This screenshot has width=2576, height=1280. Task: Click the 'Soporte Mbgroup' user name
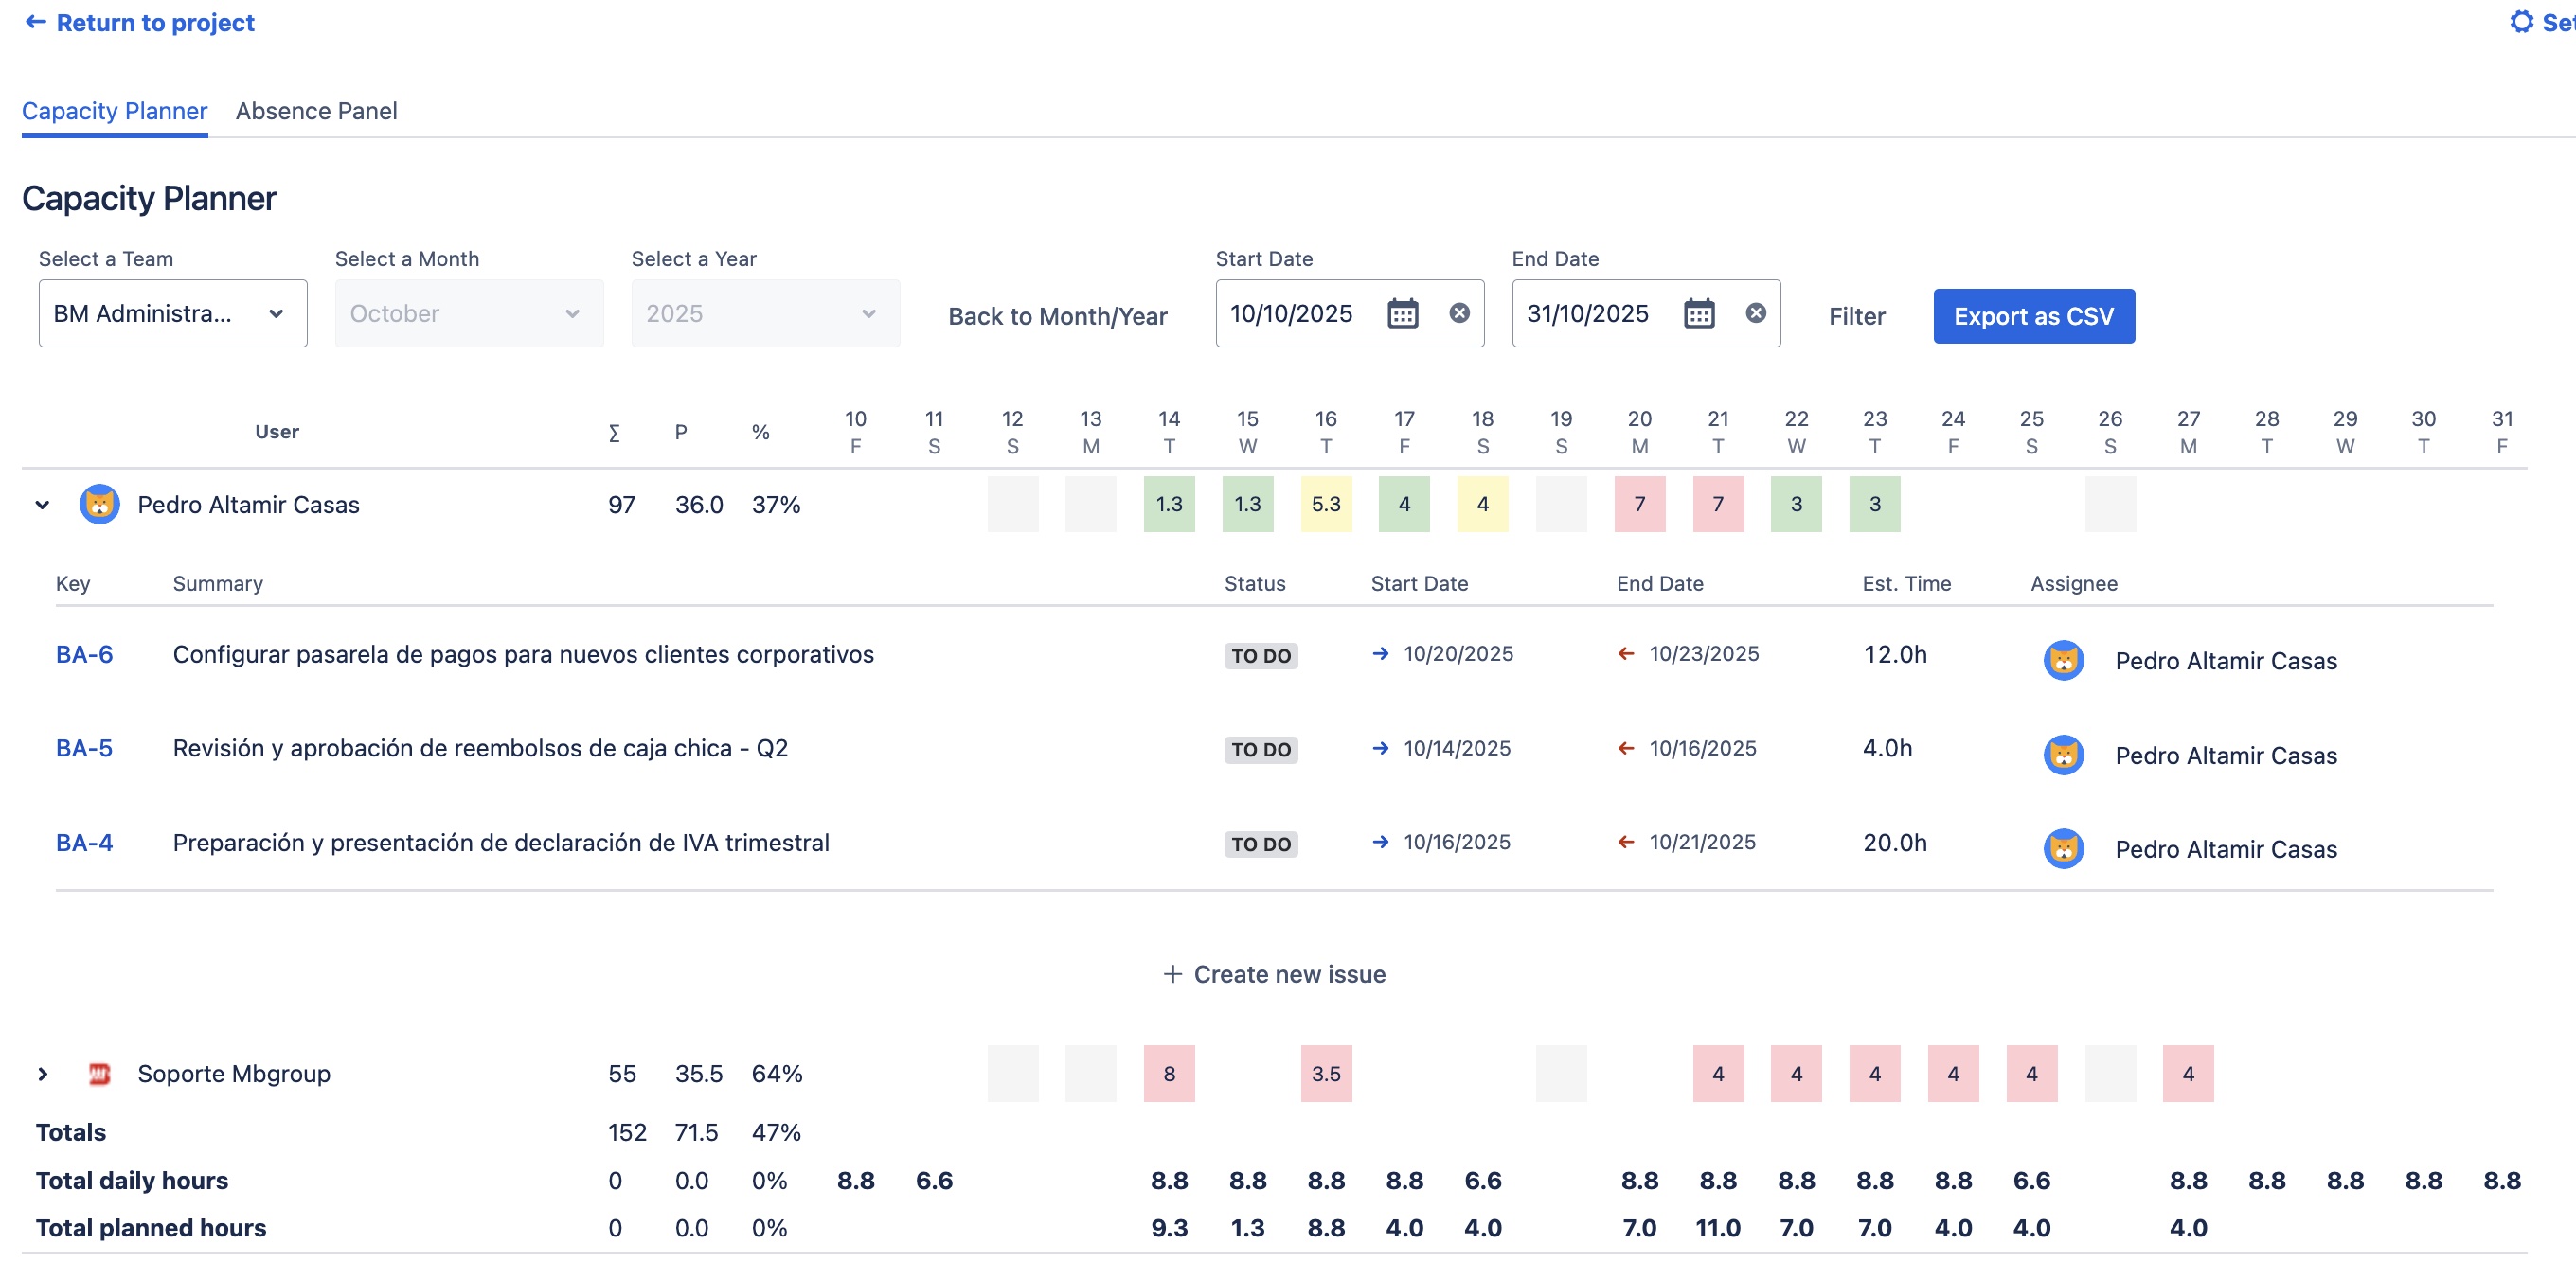click(x=234, y=1074)
